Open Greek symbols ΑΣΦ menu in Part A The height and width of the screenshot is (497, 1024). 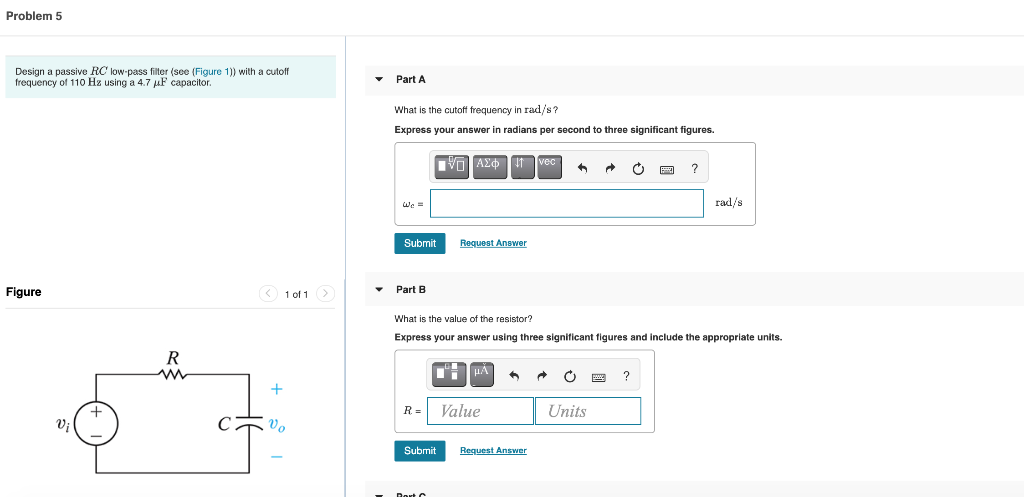489,165
